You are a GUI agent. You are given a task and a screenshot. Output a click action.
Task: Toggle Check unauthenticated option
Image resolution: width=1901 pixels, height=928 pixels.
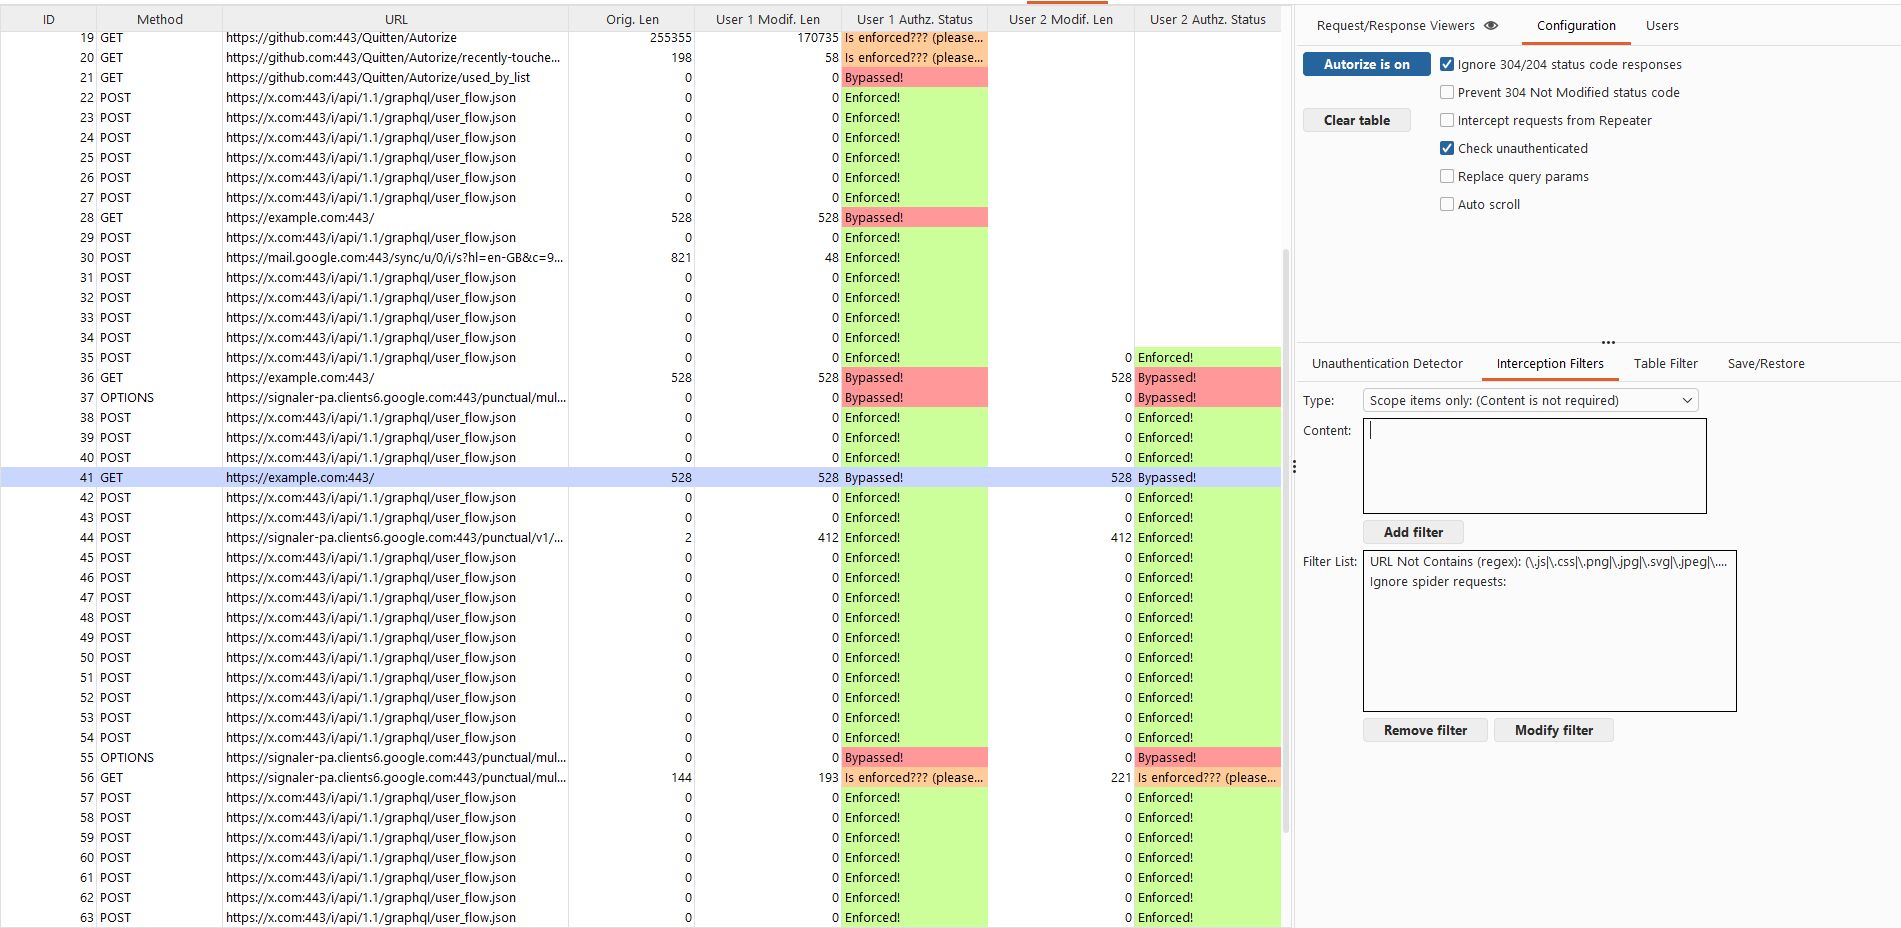[x=1447, y=149]
